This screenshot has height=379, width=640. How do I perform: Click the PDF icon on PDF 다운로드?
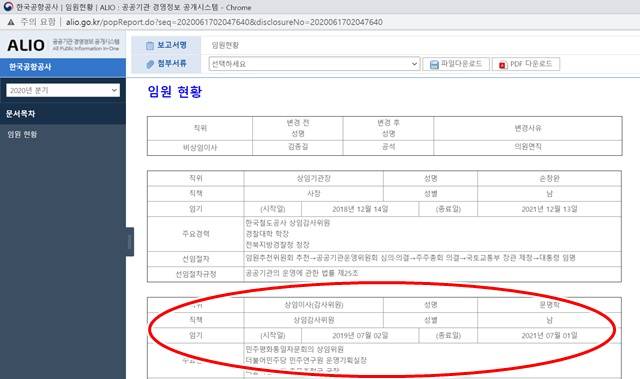point(503,64)
